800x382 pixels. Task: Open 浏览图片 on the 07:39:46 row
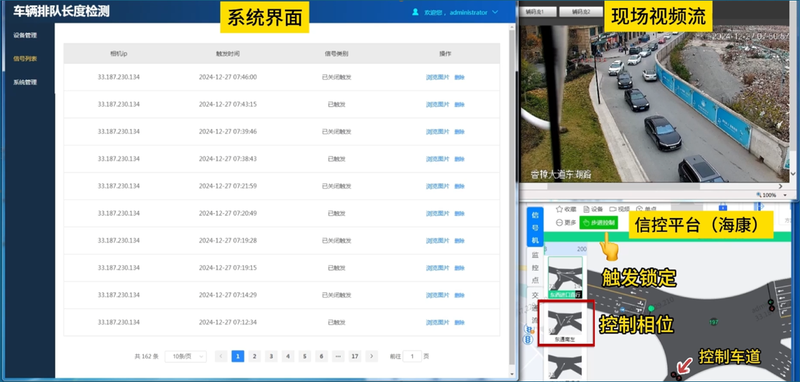[x=437, y=132]
